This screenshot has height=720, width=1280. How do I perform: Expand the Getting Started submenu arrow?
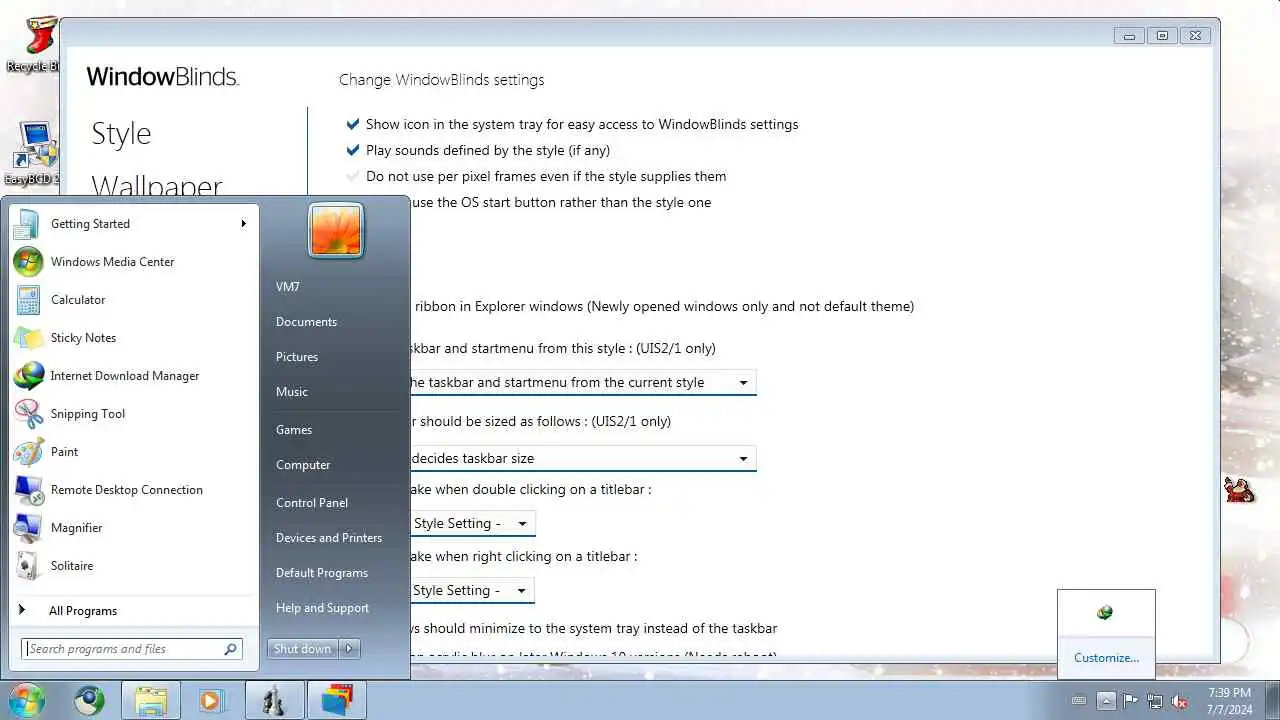pos(243,224)
